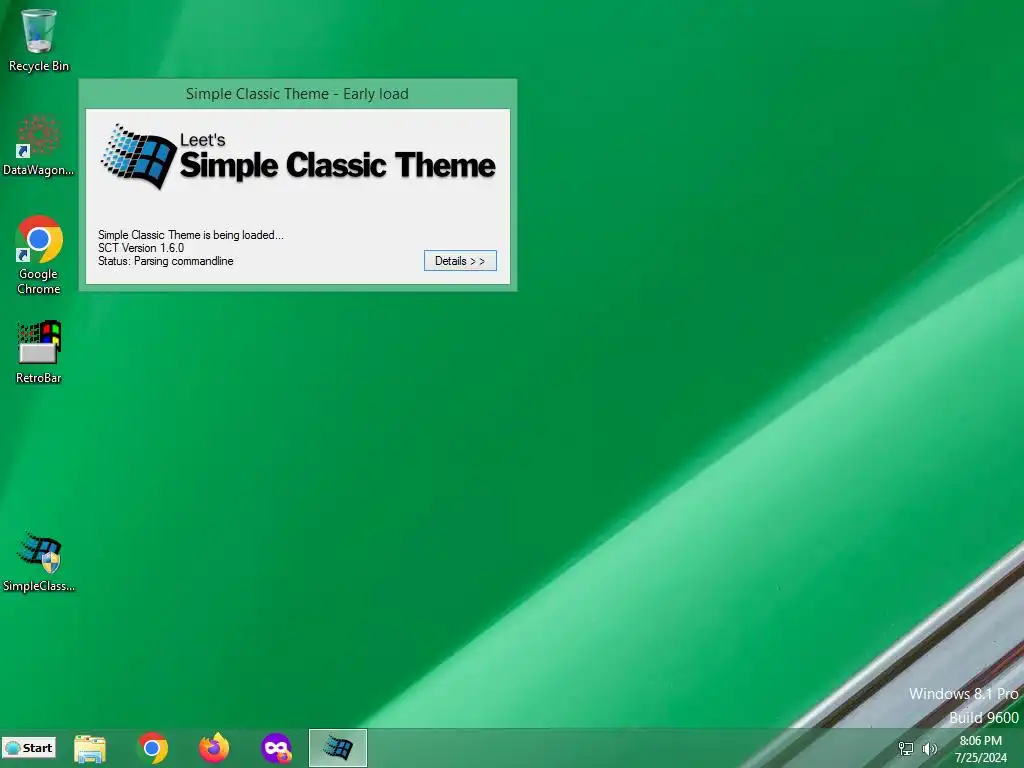Open File Explorer from the taskbar
The width and height of the screenshot is (1024, 768).
pos(90,748)
